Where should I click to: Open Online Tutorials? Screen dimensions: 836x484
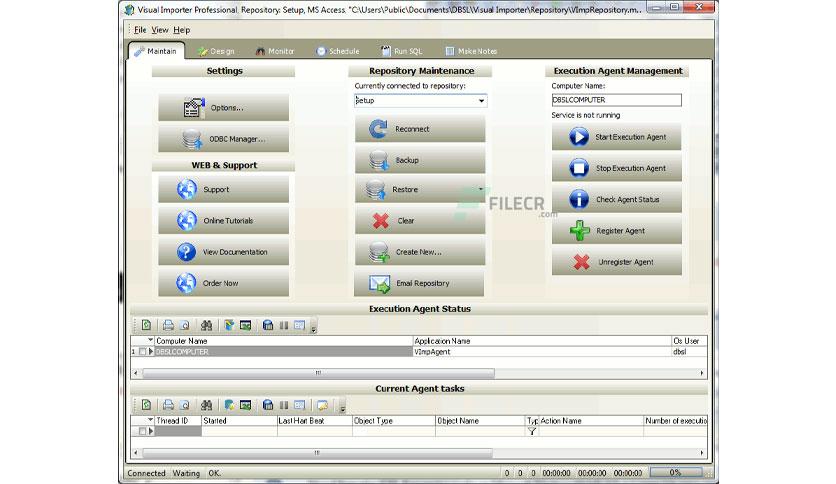coord(223,221)
